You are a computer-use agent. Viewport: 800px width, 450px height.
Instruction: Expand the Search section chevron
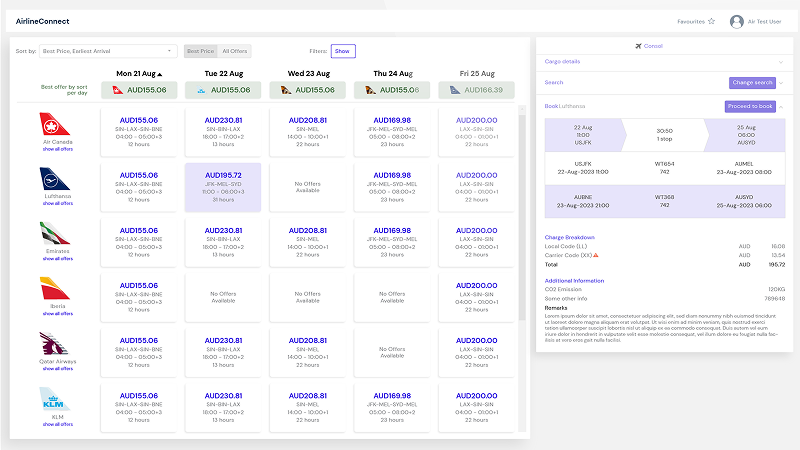coord(781,83)
